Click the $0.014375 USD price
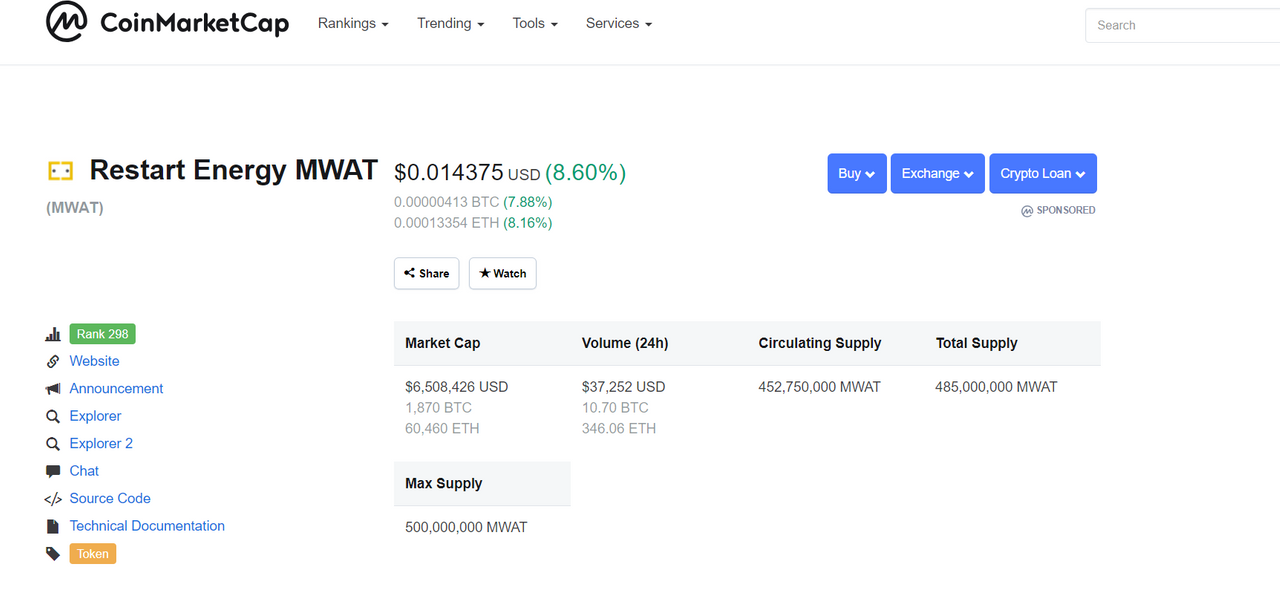 [467, 173]
